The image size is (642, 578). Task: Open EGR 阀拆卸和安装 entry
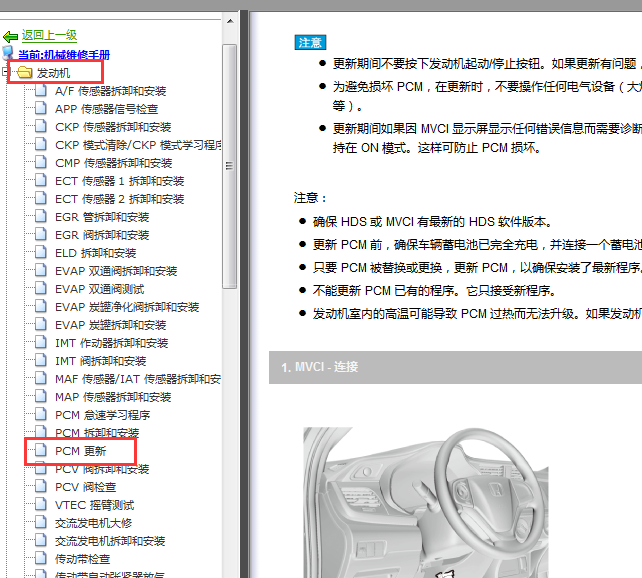[x=102, y=235]
